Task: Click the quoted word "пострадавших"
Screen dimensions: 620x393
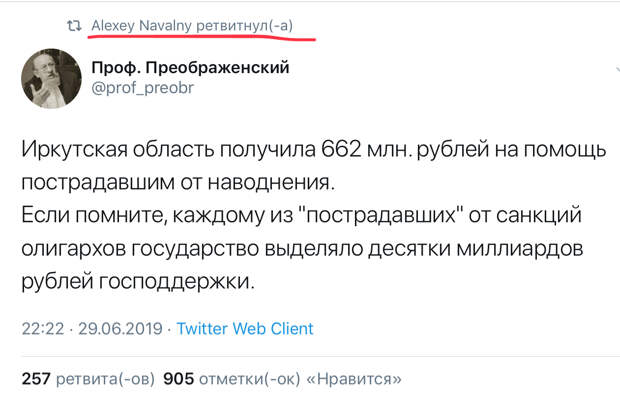Action: (x=382, y=215)
